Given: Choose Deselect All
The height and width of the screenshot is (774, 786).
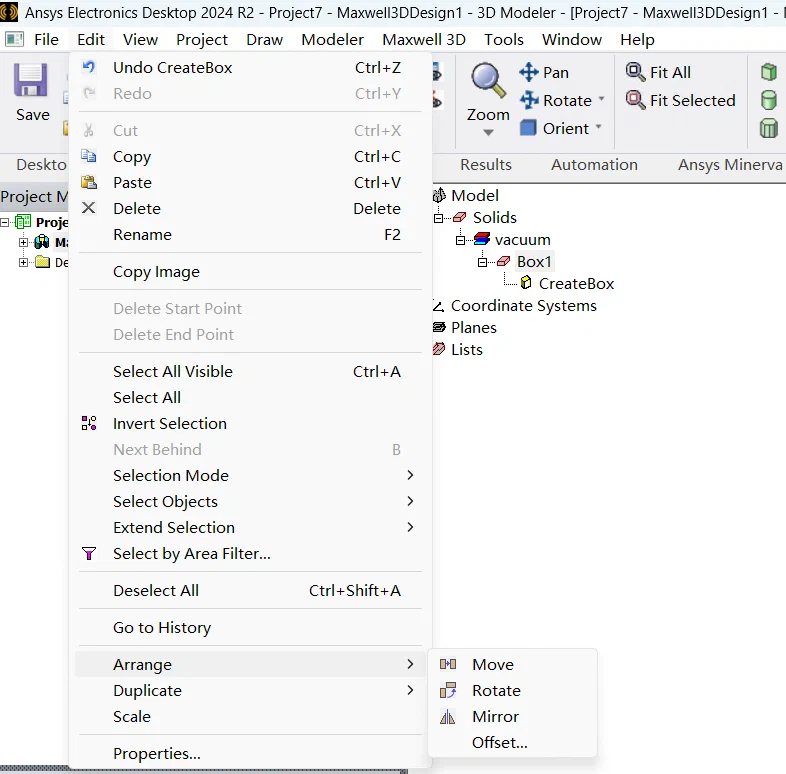Looking at the screenshot, I should point(250,591).
